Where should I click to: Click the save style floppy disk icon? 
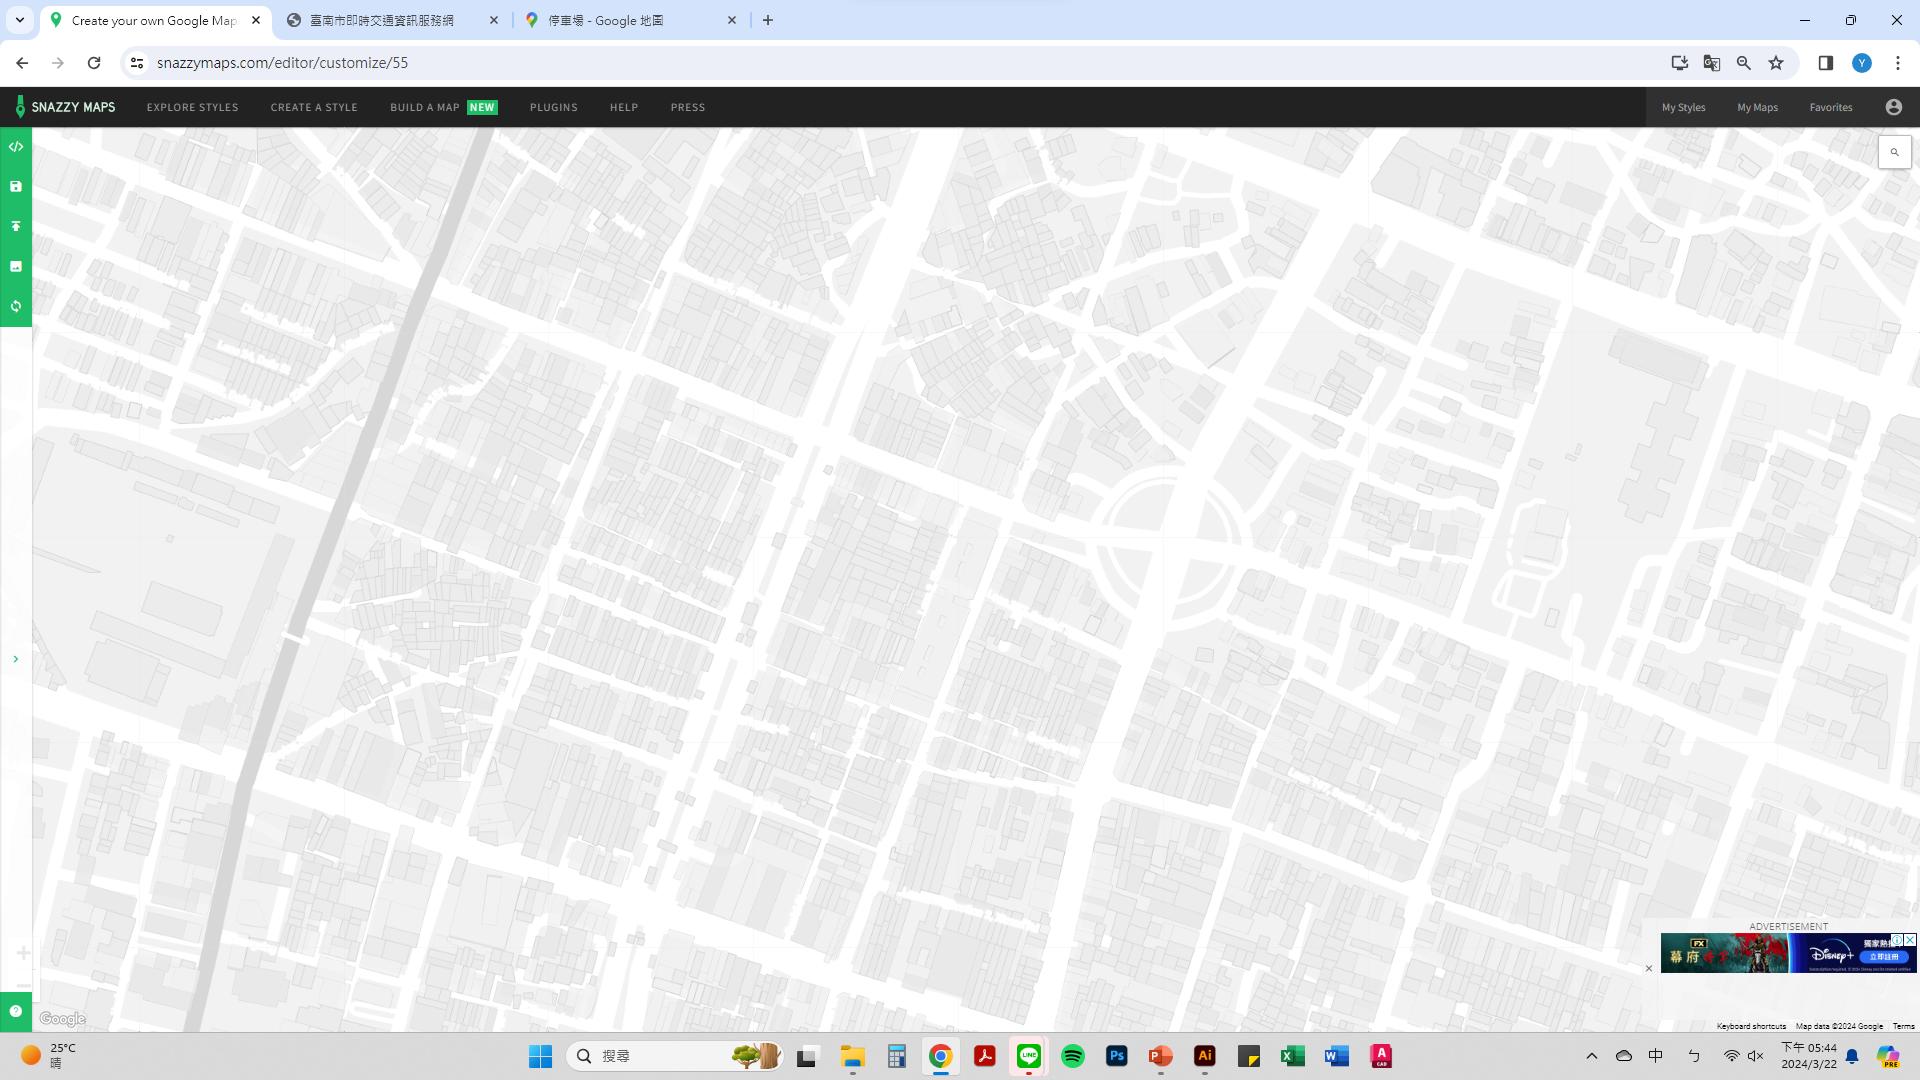pos(16,187)
